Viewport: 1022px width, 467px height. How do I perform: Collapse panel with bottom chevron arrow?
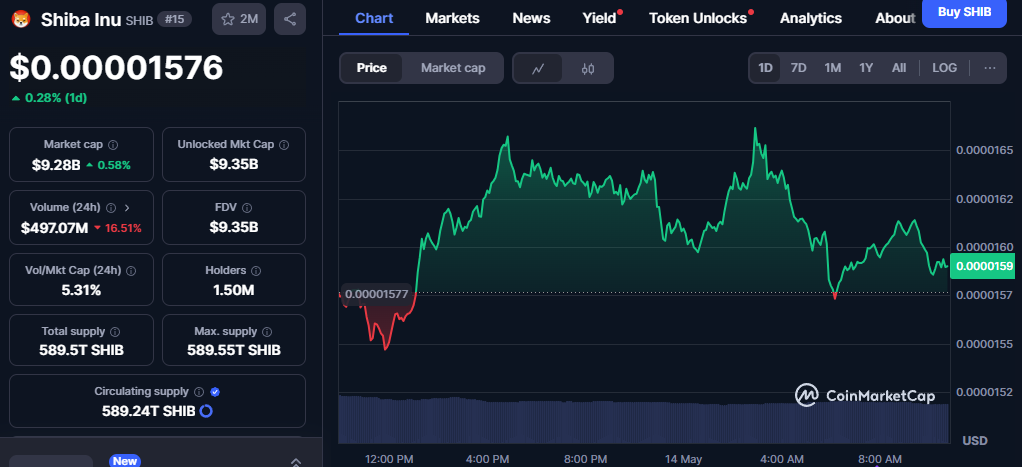pos(295,461)
